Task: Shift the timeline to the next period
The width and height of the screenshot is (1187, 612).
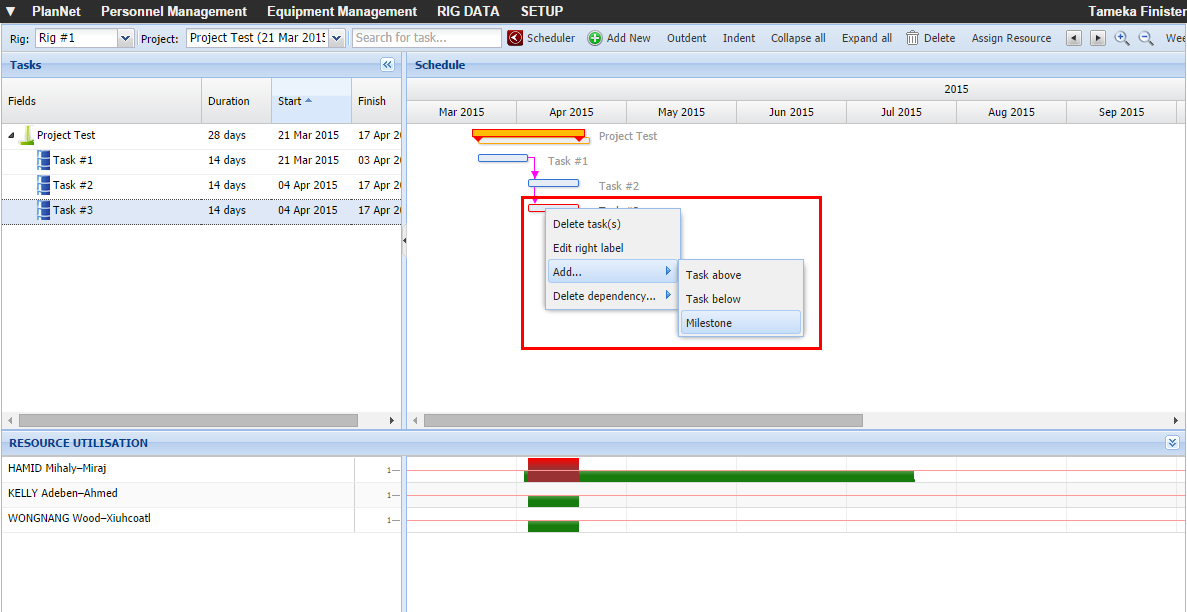Action: coord(1097,38)
